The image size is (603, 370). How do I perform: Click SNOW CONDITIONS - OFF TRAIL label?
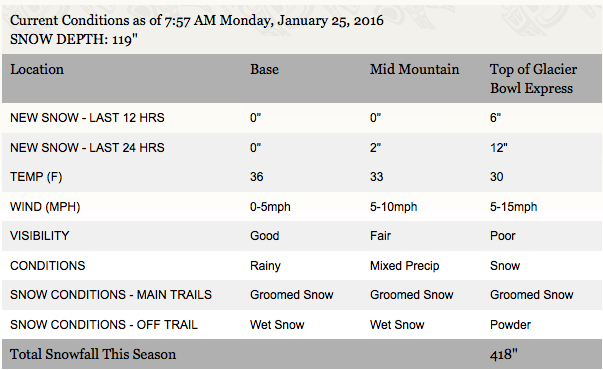[104, 325]
